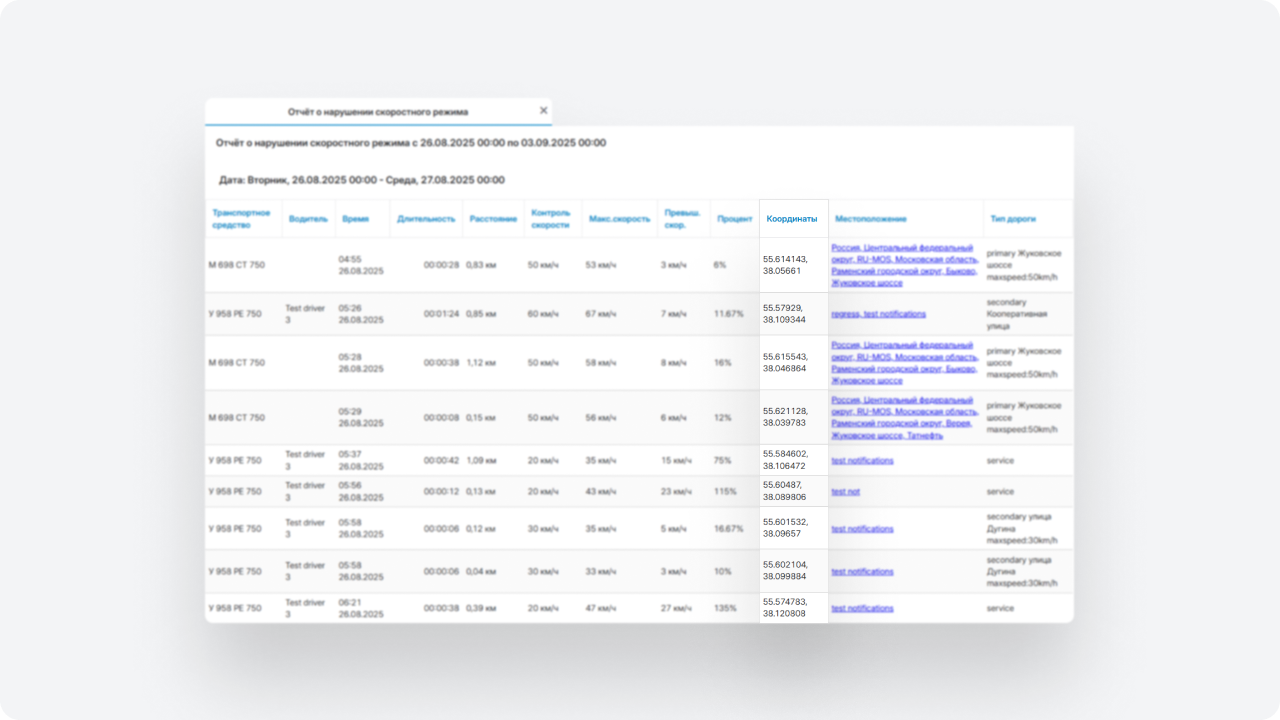1280x720 pixels.
Task: Open test notifications link in 05:37 row
Action: point(862,461)
